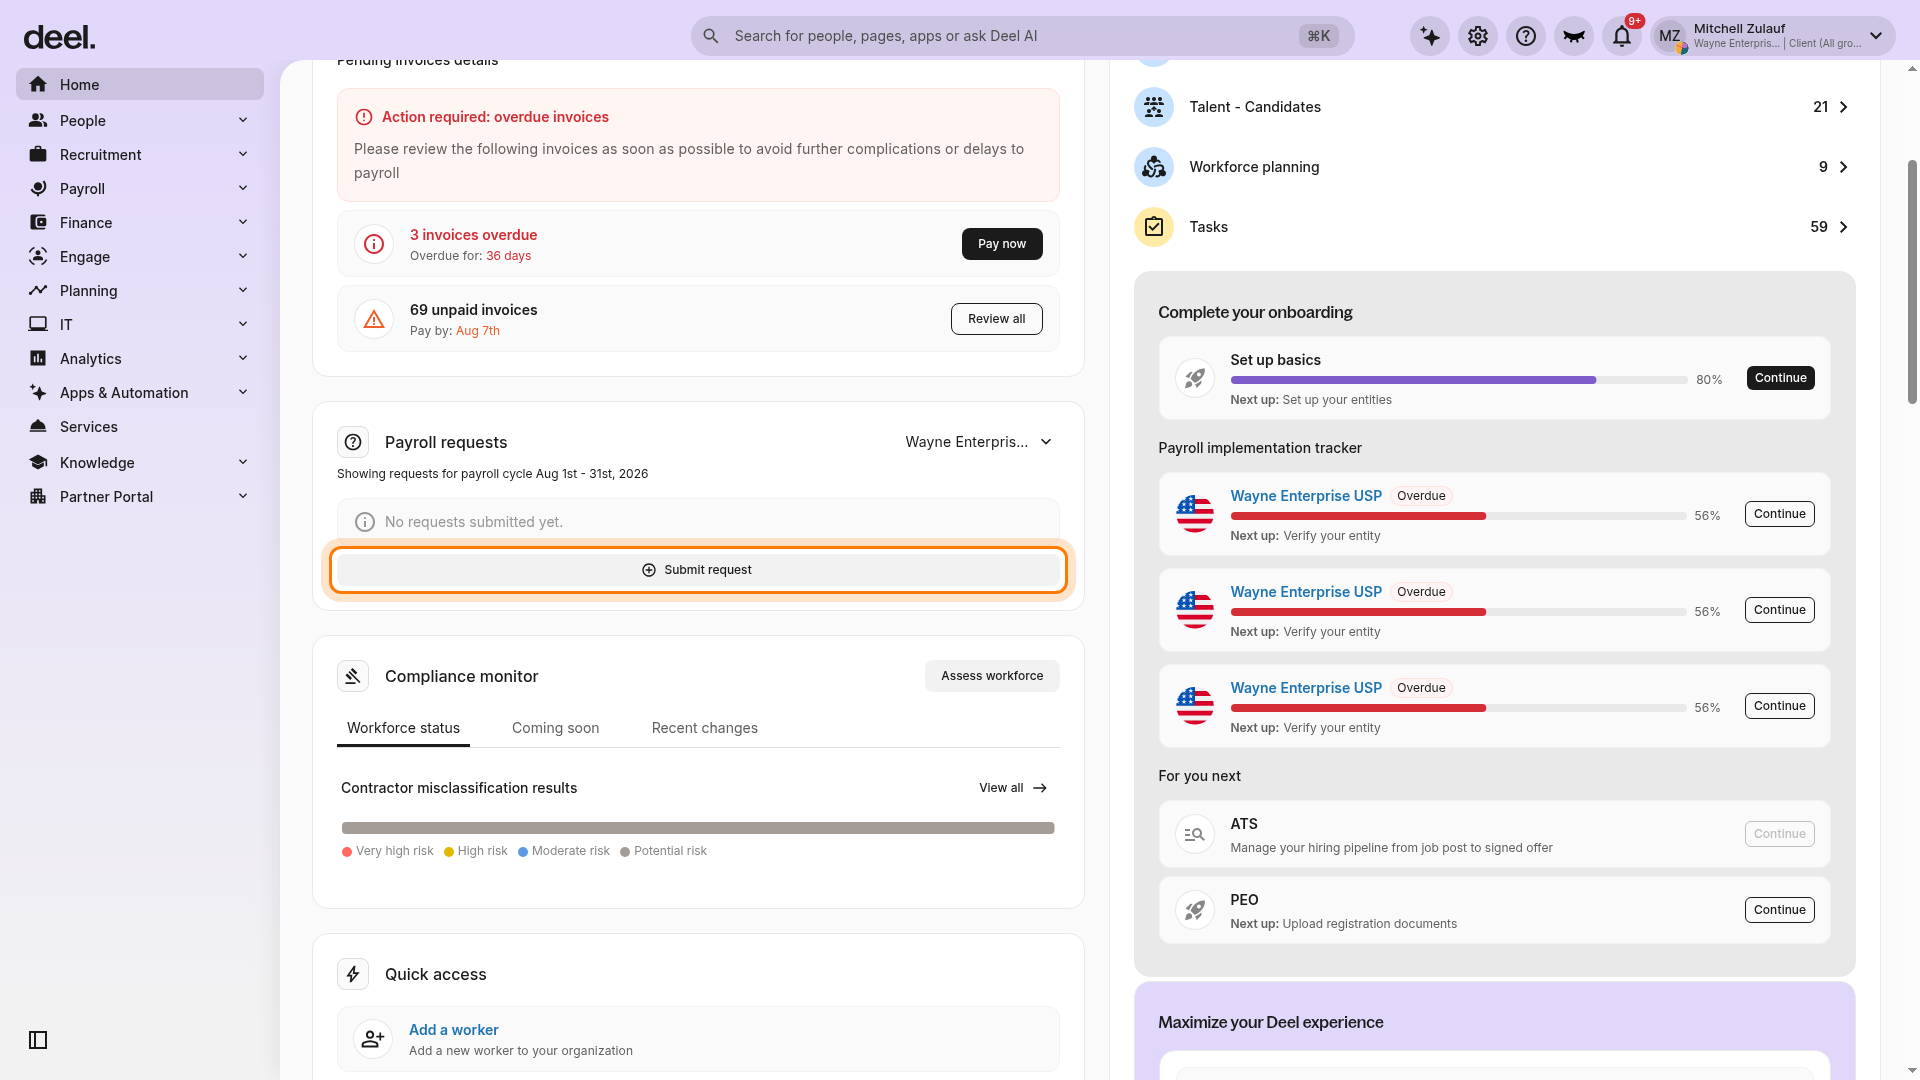The height and width of the screenshot is (1080, 1920).
Task: Open the Wayne Enterpris... entity dropdown
Action: (x=979, y=442)
